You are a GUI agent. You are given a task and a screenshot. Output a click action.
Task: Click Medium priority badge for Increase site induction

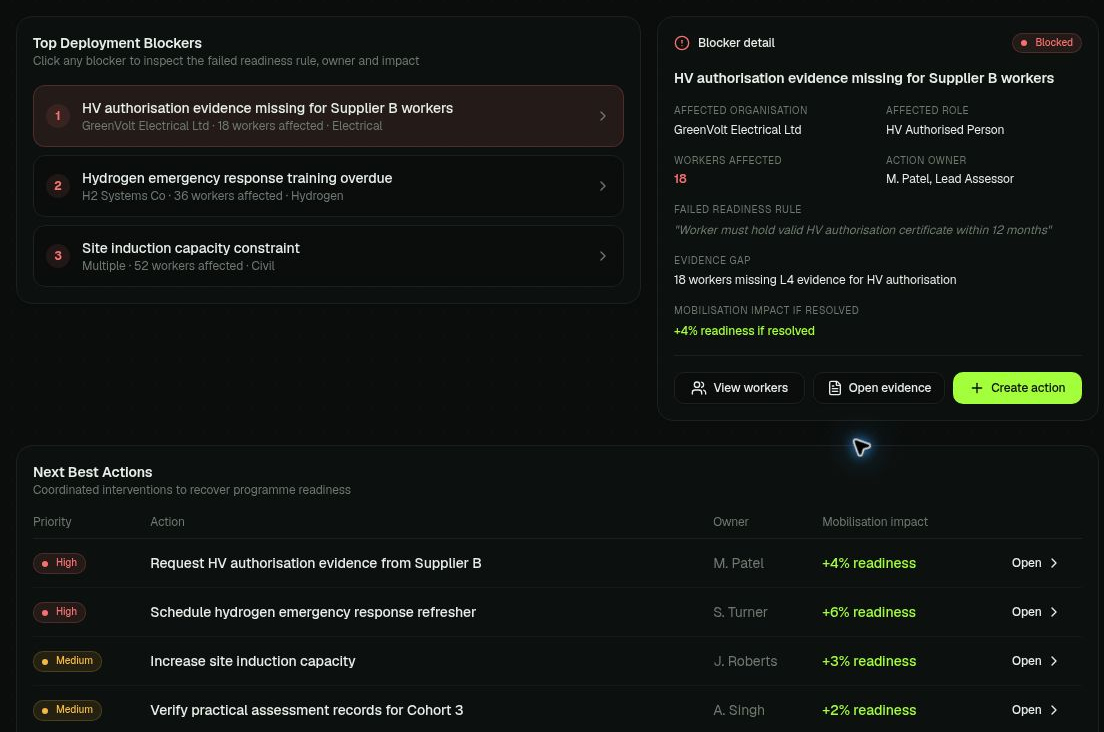tap(68, 661)
